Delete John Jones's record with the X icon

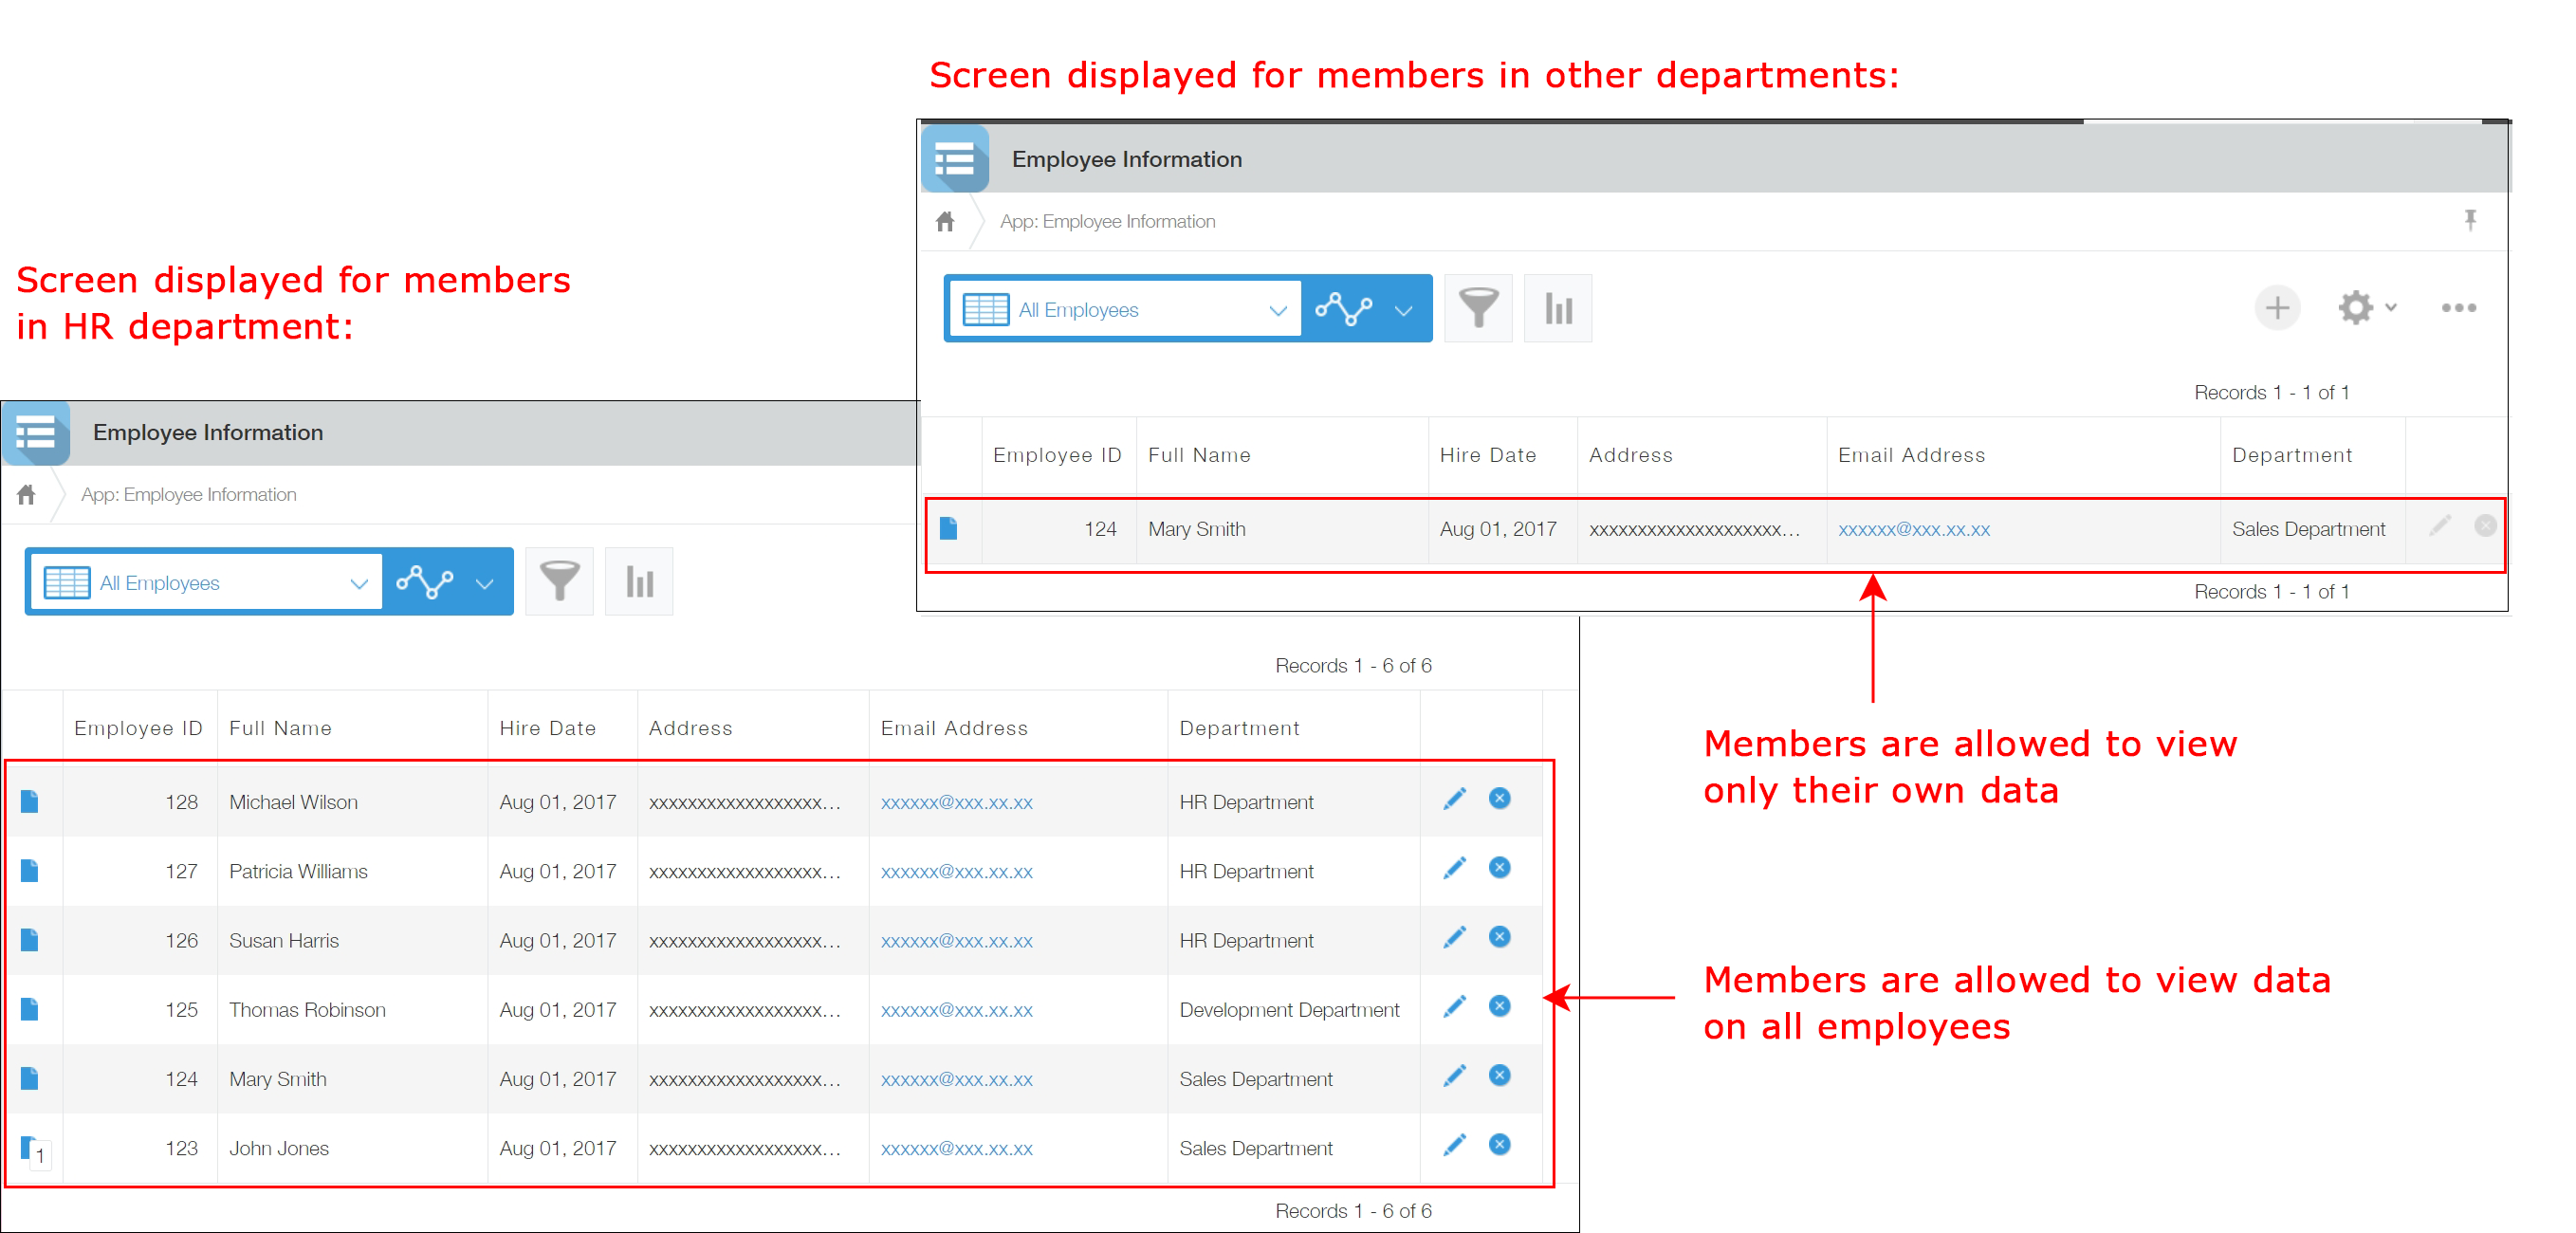(x=1498, y=1145)
